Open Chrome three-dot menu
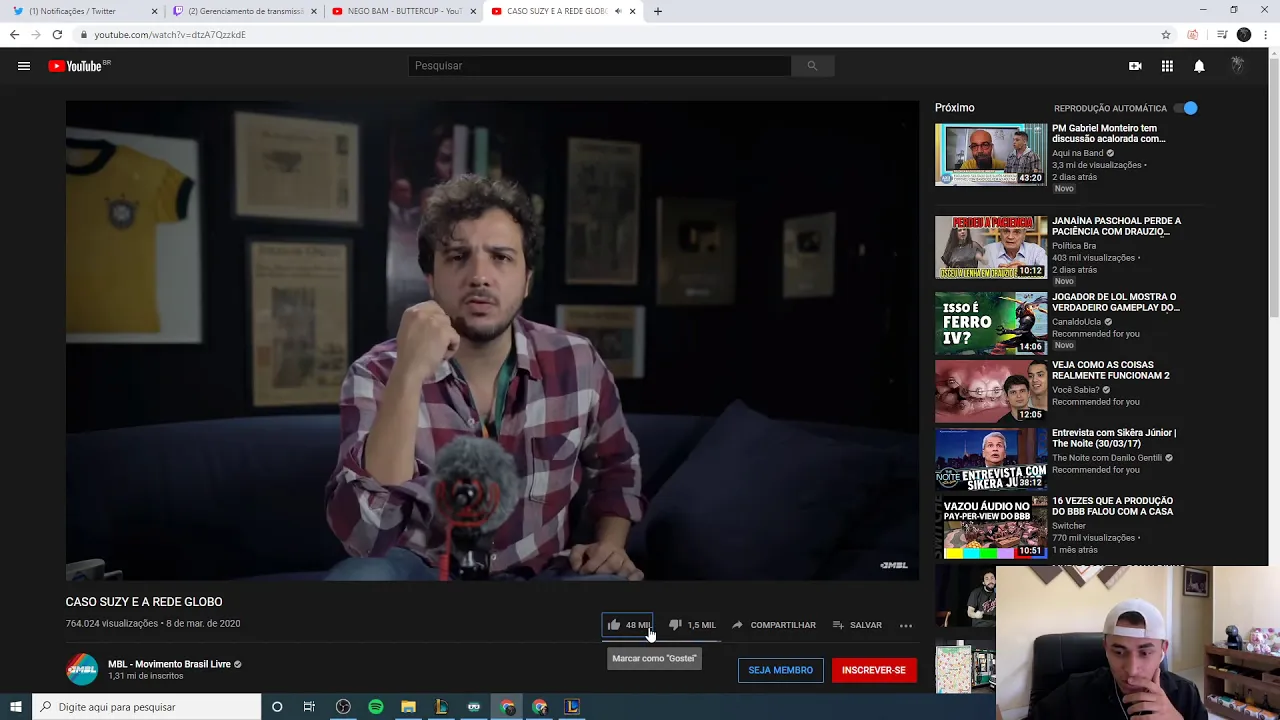 point(1266,34)
